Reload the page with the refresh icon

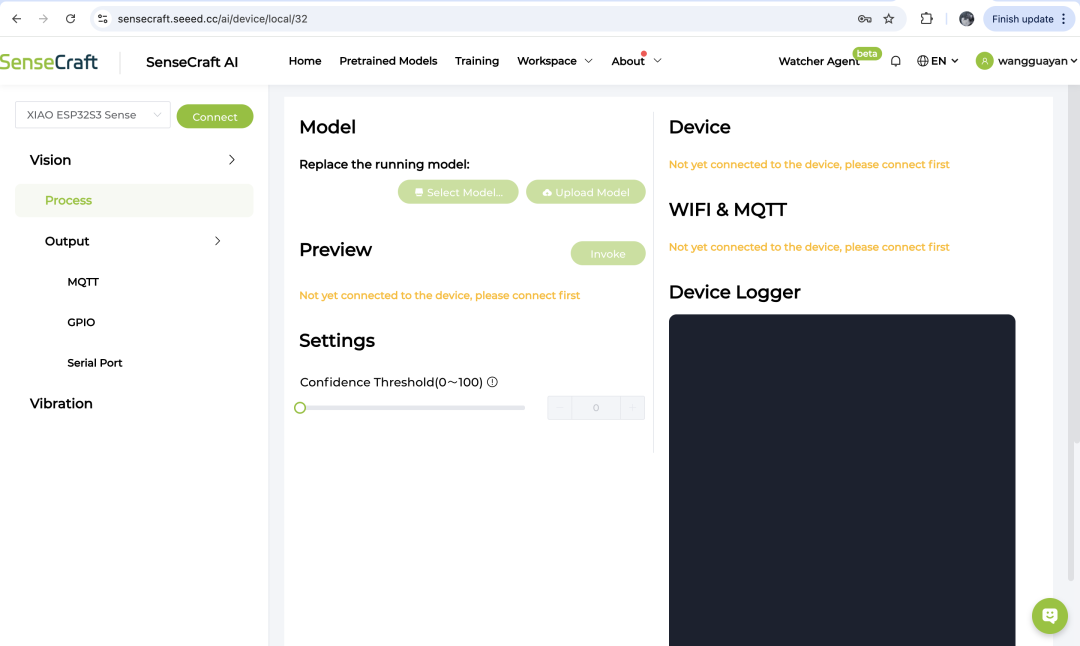point(70,19)
